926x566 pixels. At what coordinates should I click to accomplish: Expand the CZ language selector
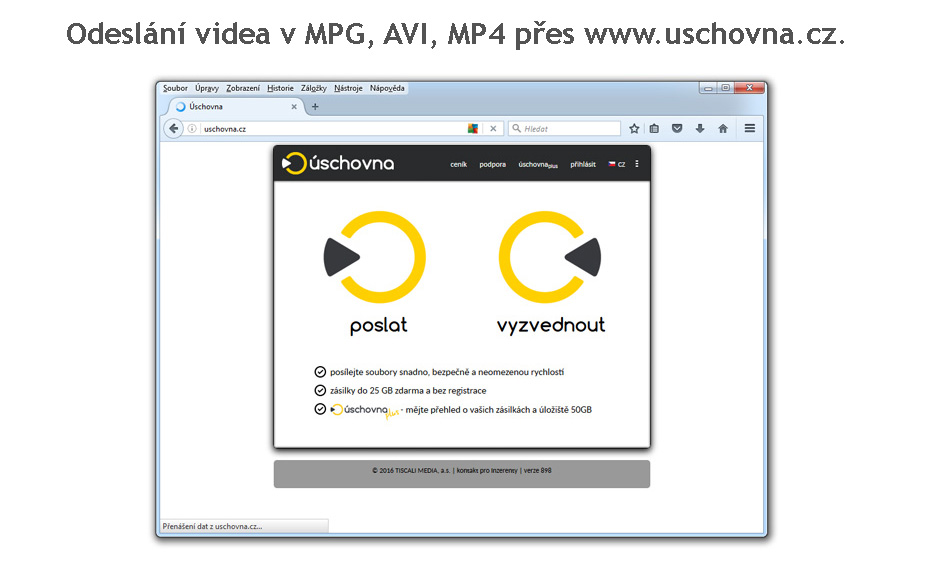click(617, 164)
